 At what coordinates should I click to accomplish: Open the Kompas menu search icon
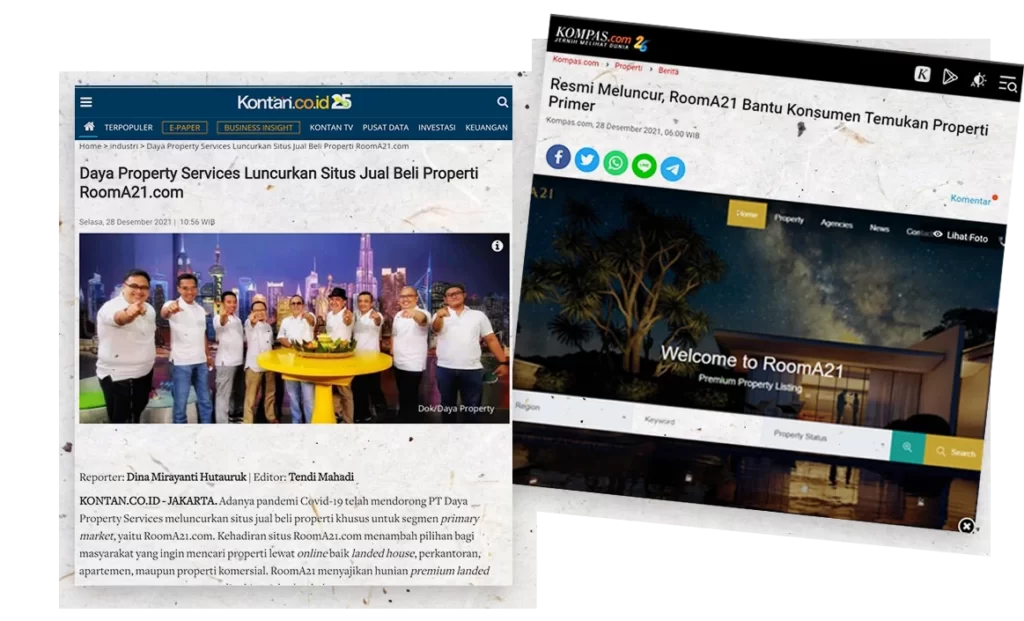[1008, 84]
